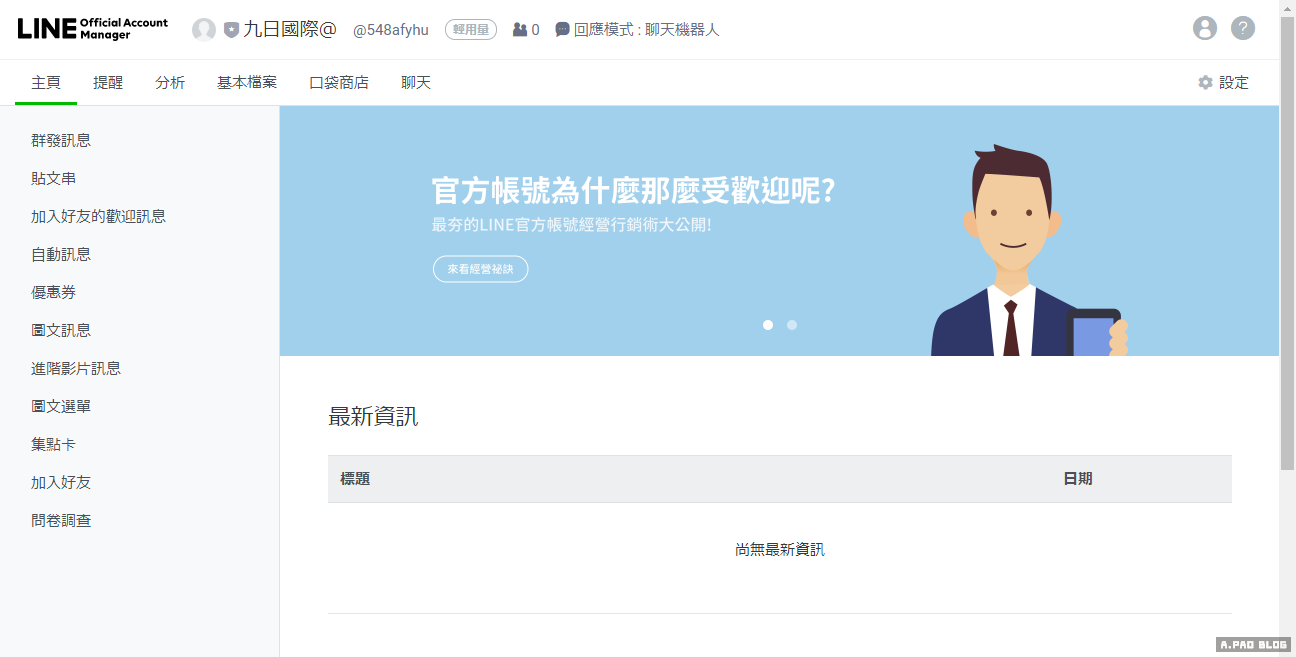The height and width of the screenshot is (657, 1296).
Task: Select the first banner carousel dot
Action: [x=768, y=325]
